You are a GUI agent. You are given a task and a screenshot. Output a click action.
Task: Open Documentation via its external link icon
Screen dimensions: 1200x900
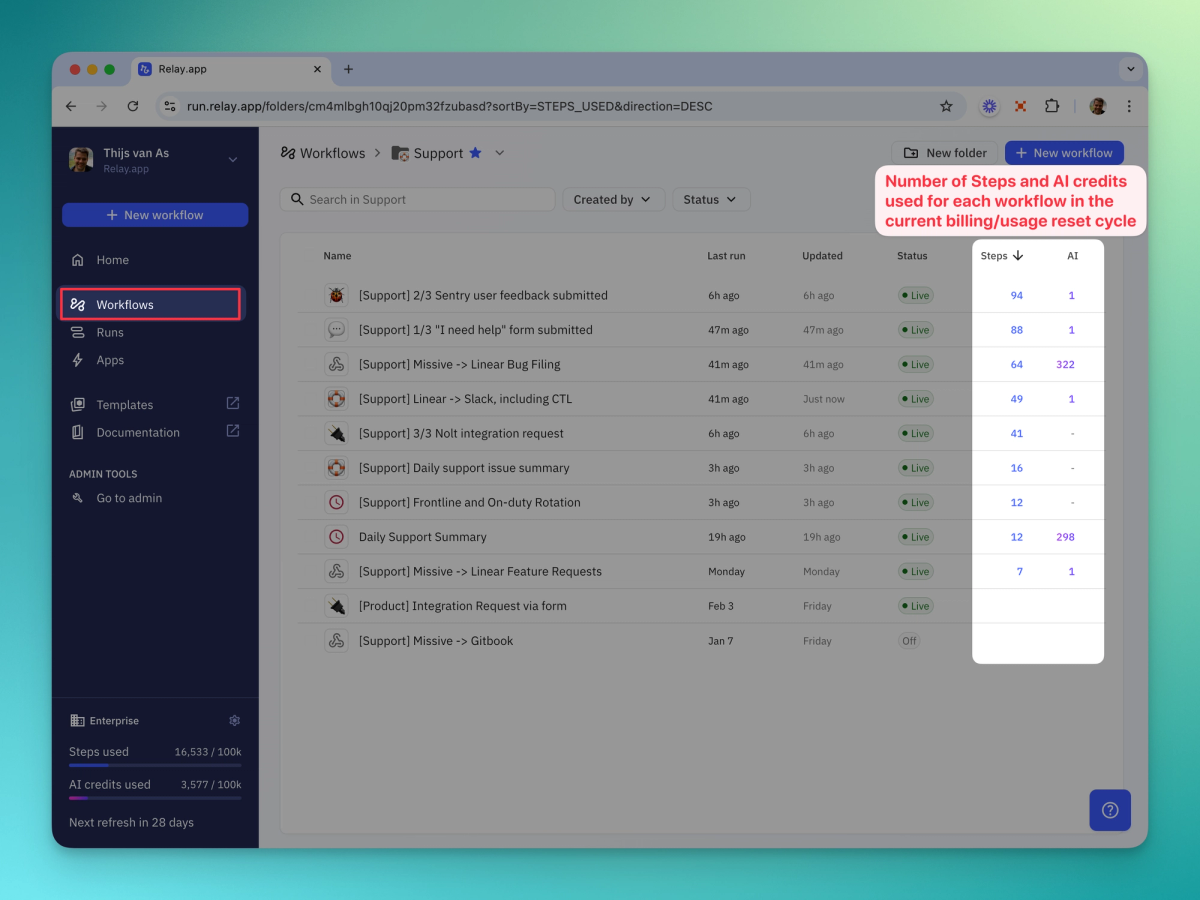[232, 432]
